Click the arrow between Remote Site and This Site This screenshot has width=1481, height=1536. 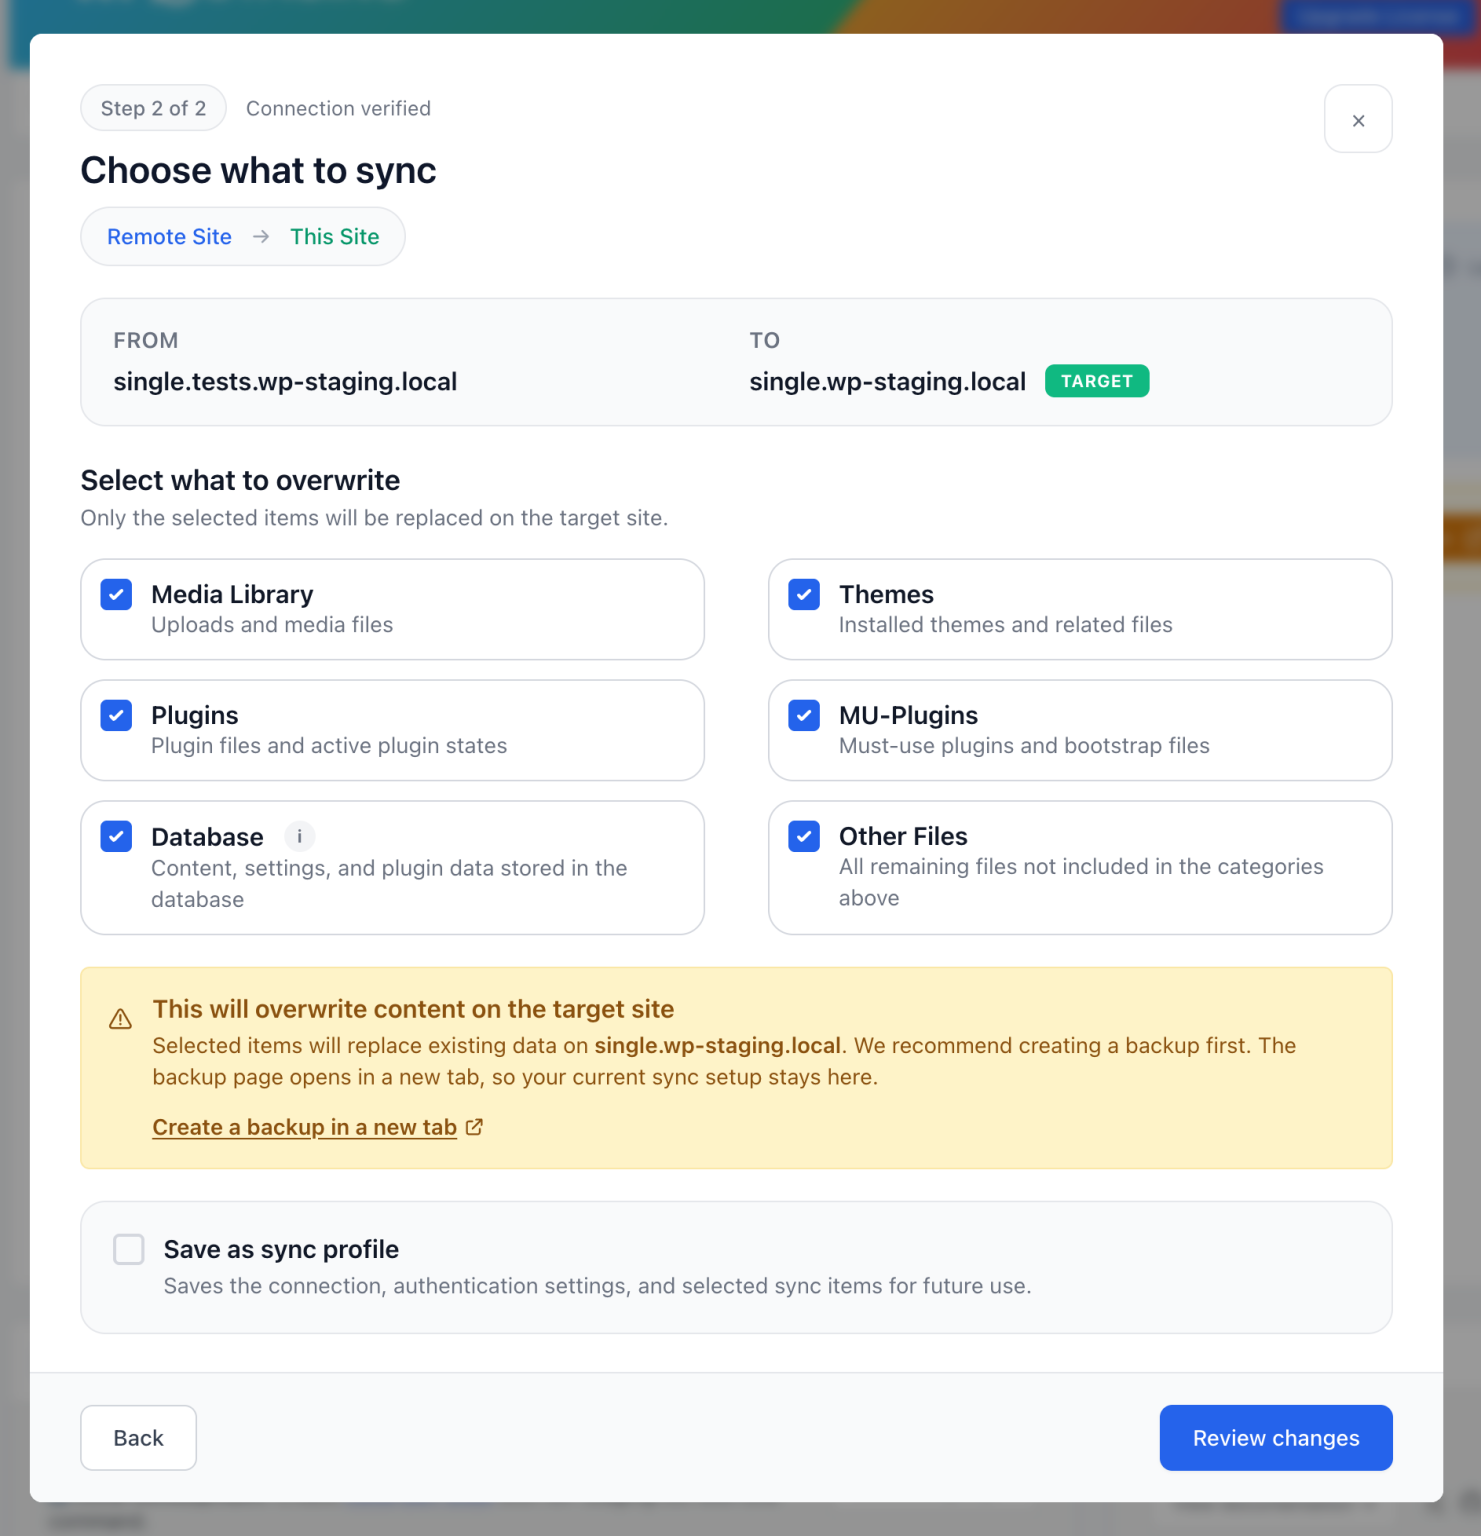[261, 237]
